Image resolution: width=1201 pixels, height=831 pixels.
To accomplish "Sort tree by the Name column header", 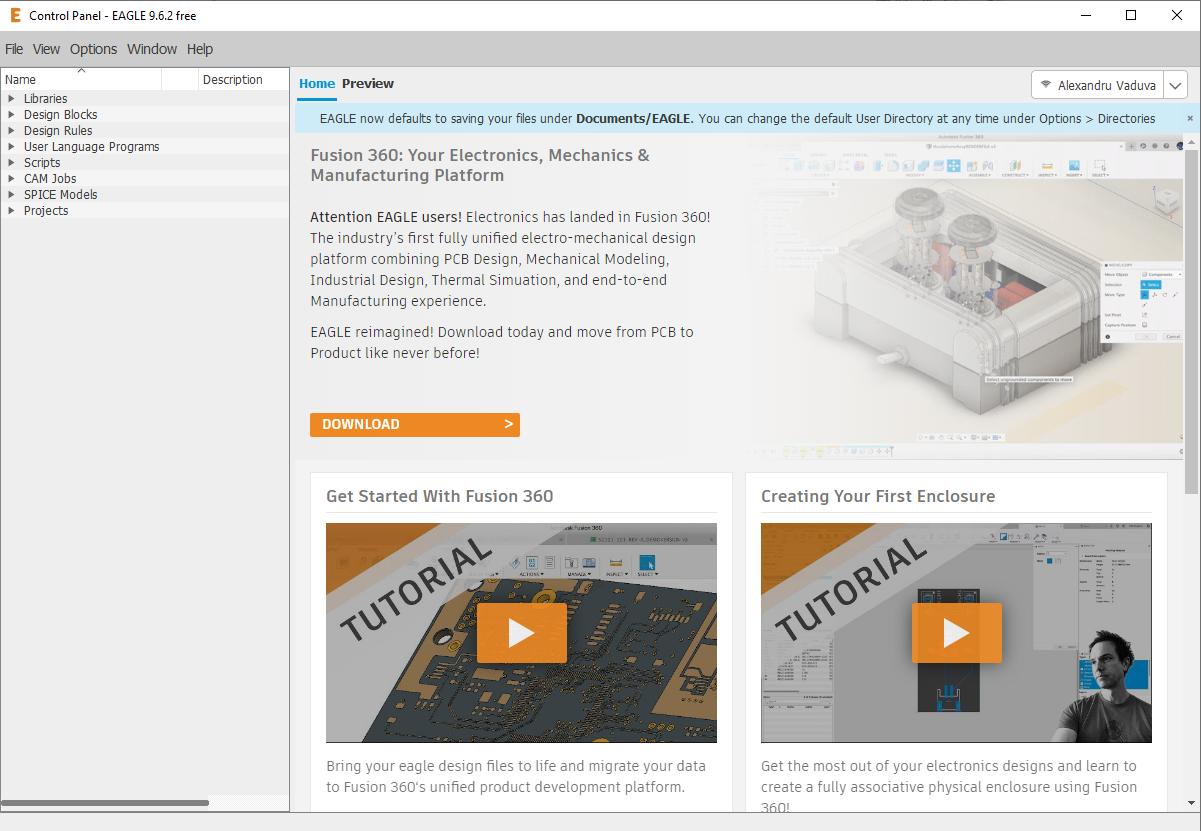I will pyautogui.click(x=80, y=80).
